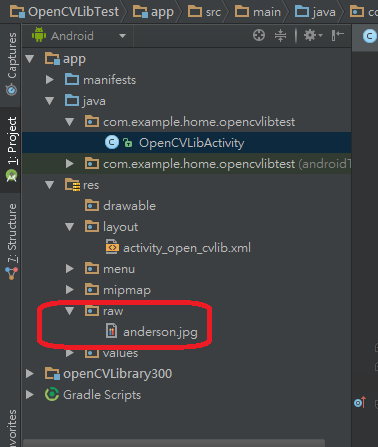Collapse the java folder in tree
This screenshot has width=378, height=447.
(50, 101)
